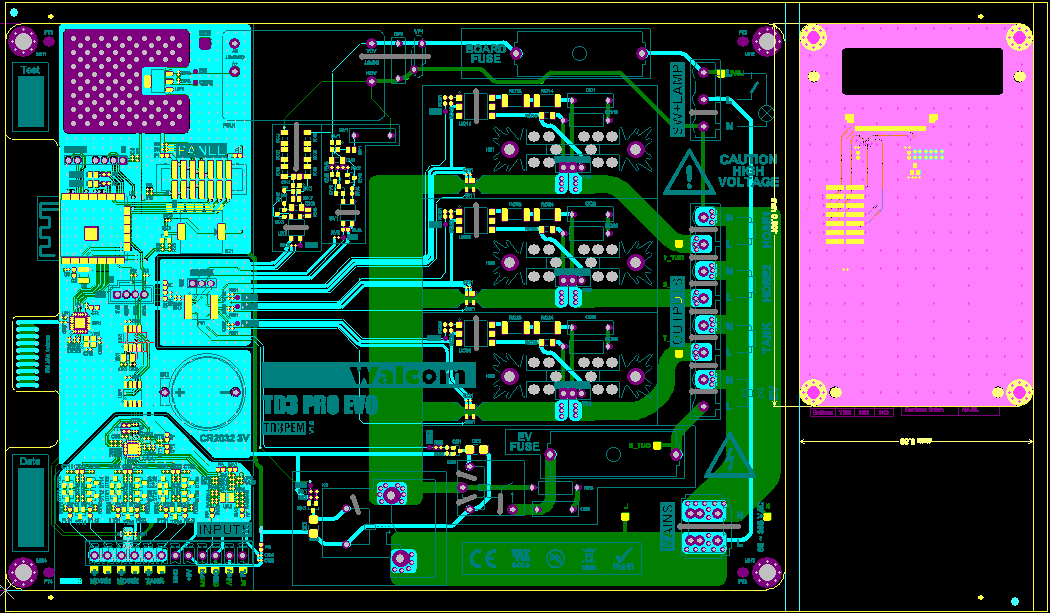Viewport: 1050px width, 613px height.
Task: Click the SW+LAMP connector label
Action: tap(678, 100)
